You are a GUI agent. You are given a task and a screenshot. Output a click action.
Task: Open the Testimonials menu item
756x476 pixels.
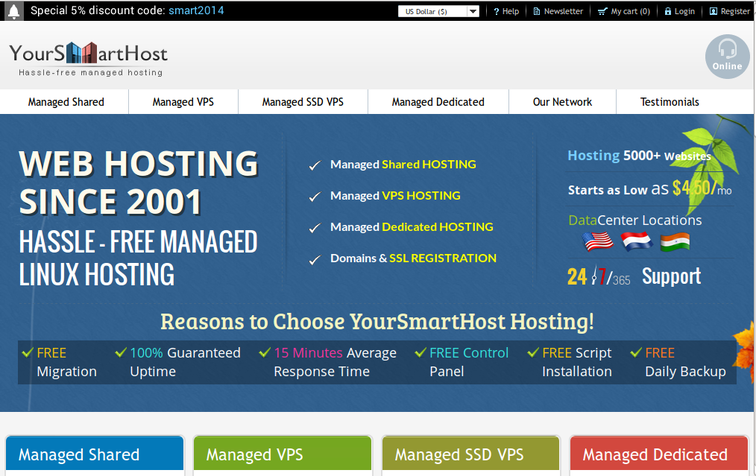pos(669,102)
